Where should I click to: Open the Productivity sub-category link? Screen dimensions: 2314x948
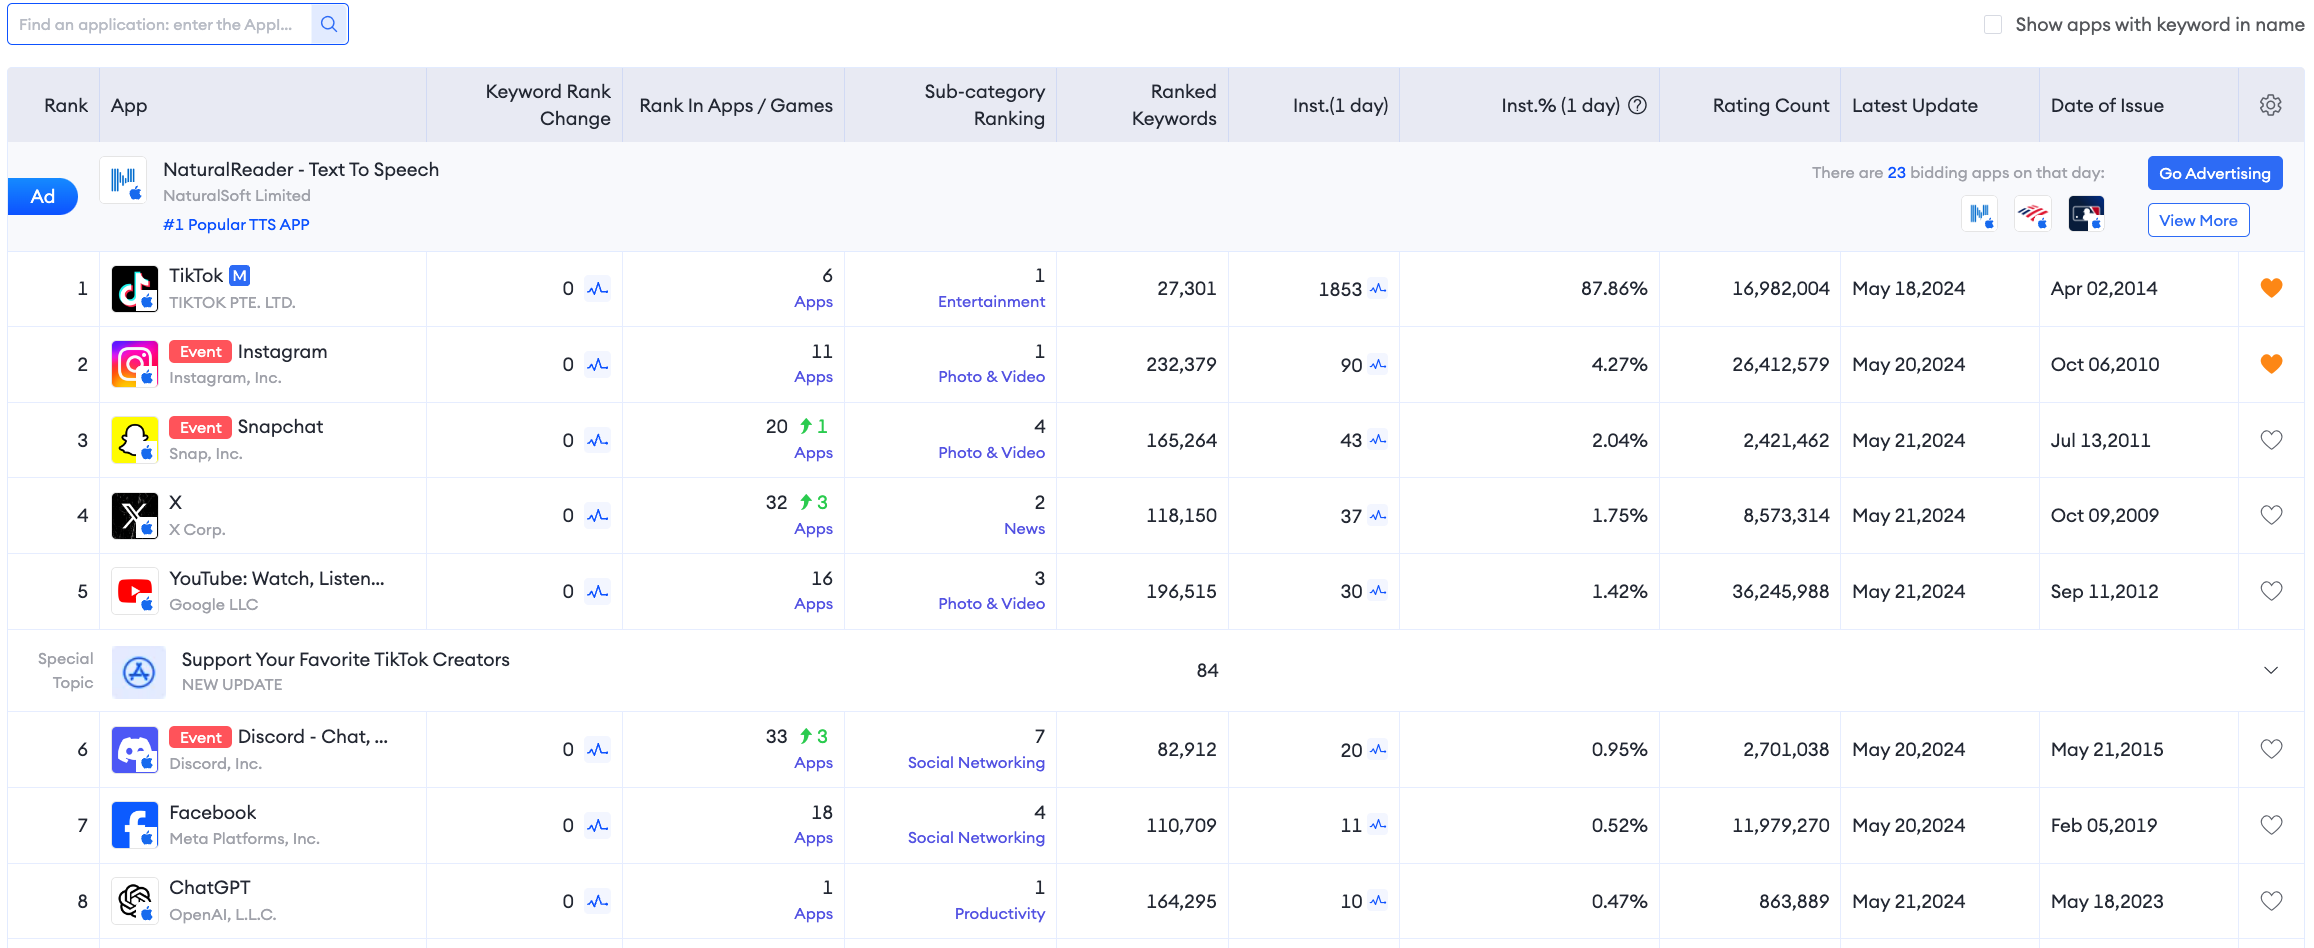click(x=999, y=914)
